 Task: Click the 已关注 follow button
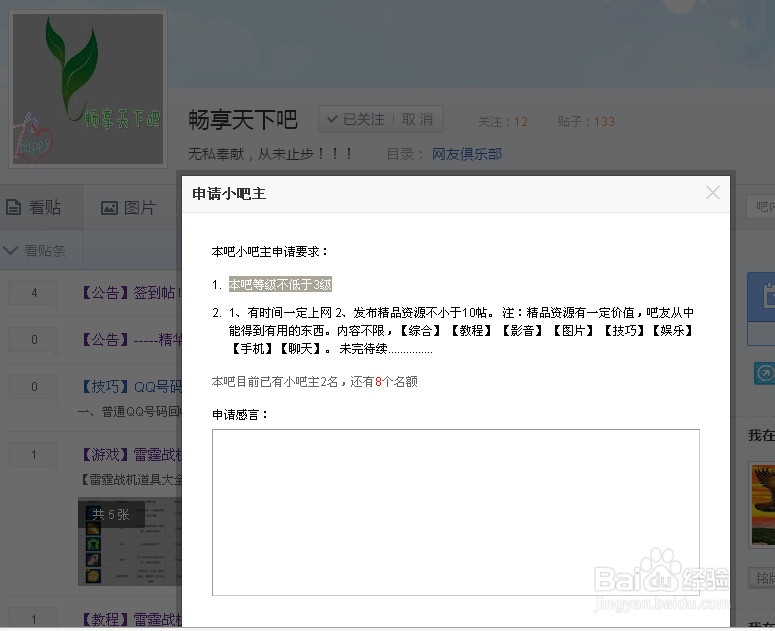[356, 119]
